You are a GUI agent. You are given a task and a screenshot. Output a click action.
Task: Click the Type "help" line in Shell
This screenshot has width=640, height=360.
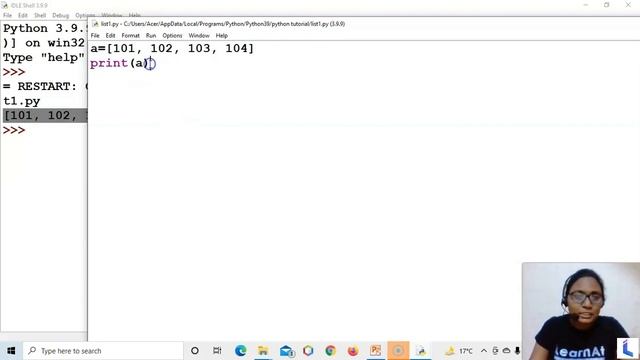[x=44, y=58]
